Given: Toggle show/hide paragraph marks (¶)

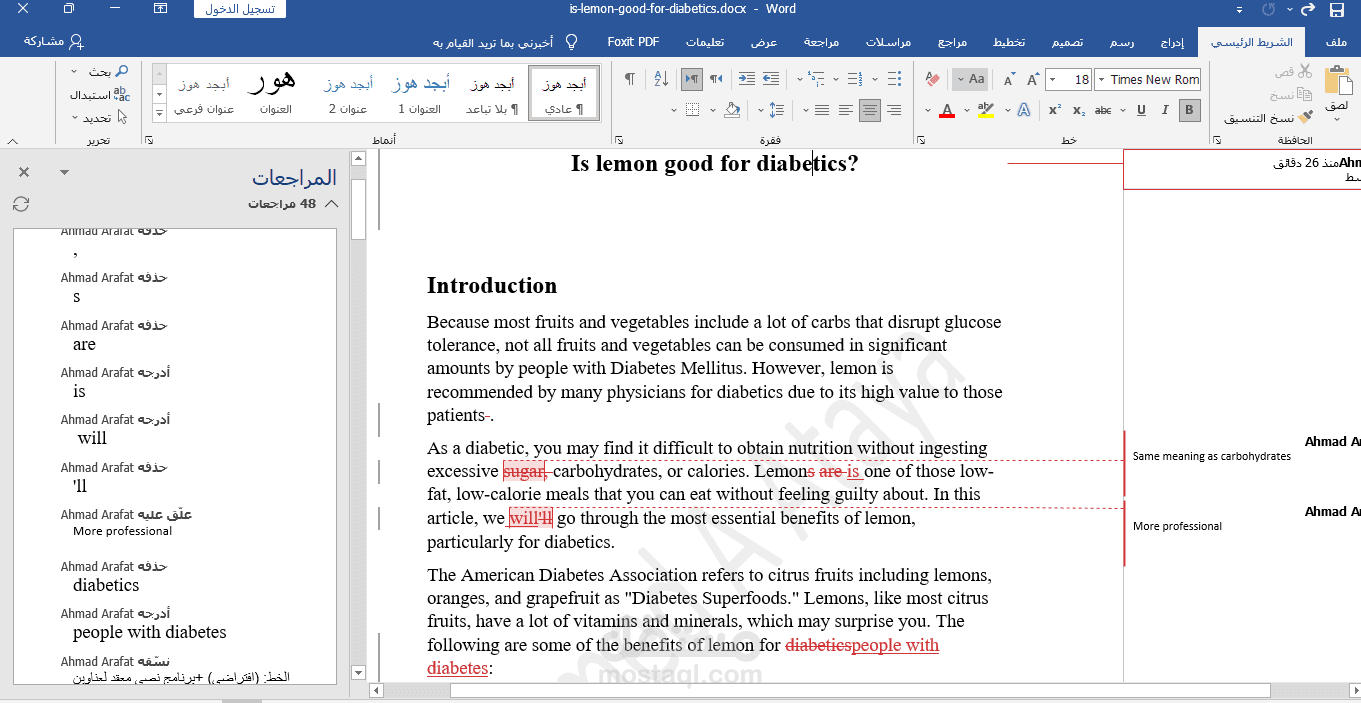Looking at the screenshot, I should (629, 79).
